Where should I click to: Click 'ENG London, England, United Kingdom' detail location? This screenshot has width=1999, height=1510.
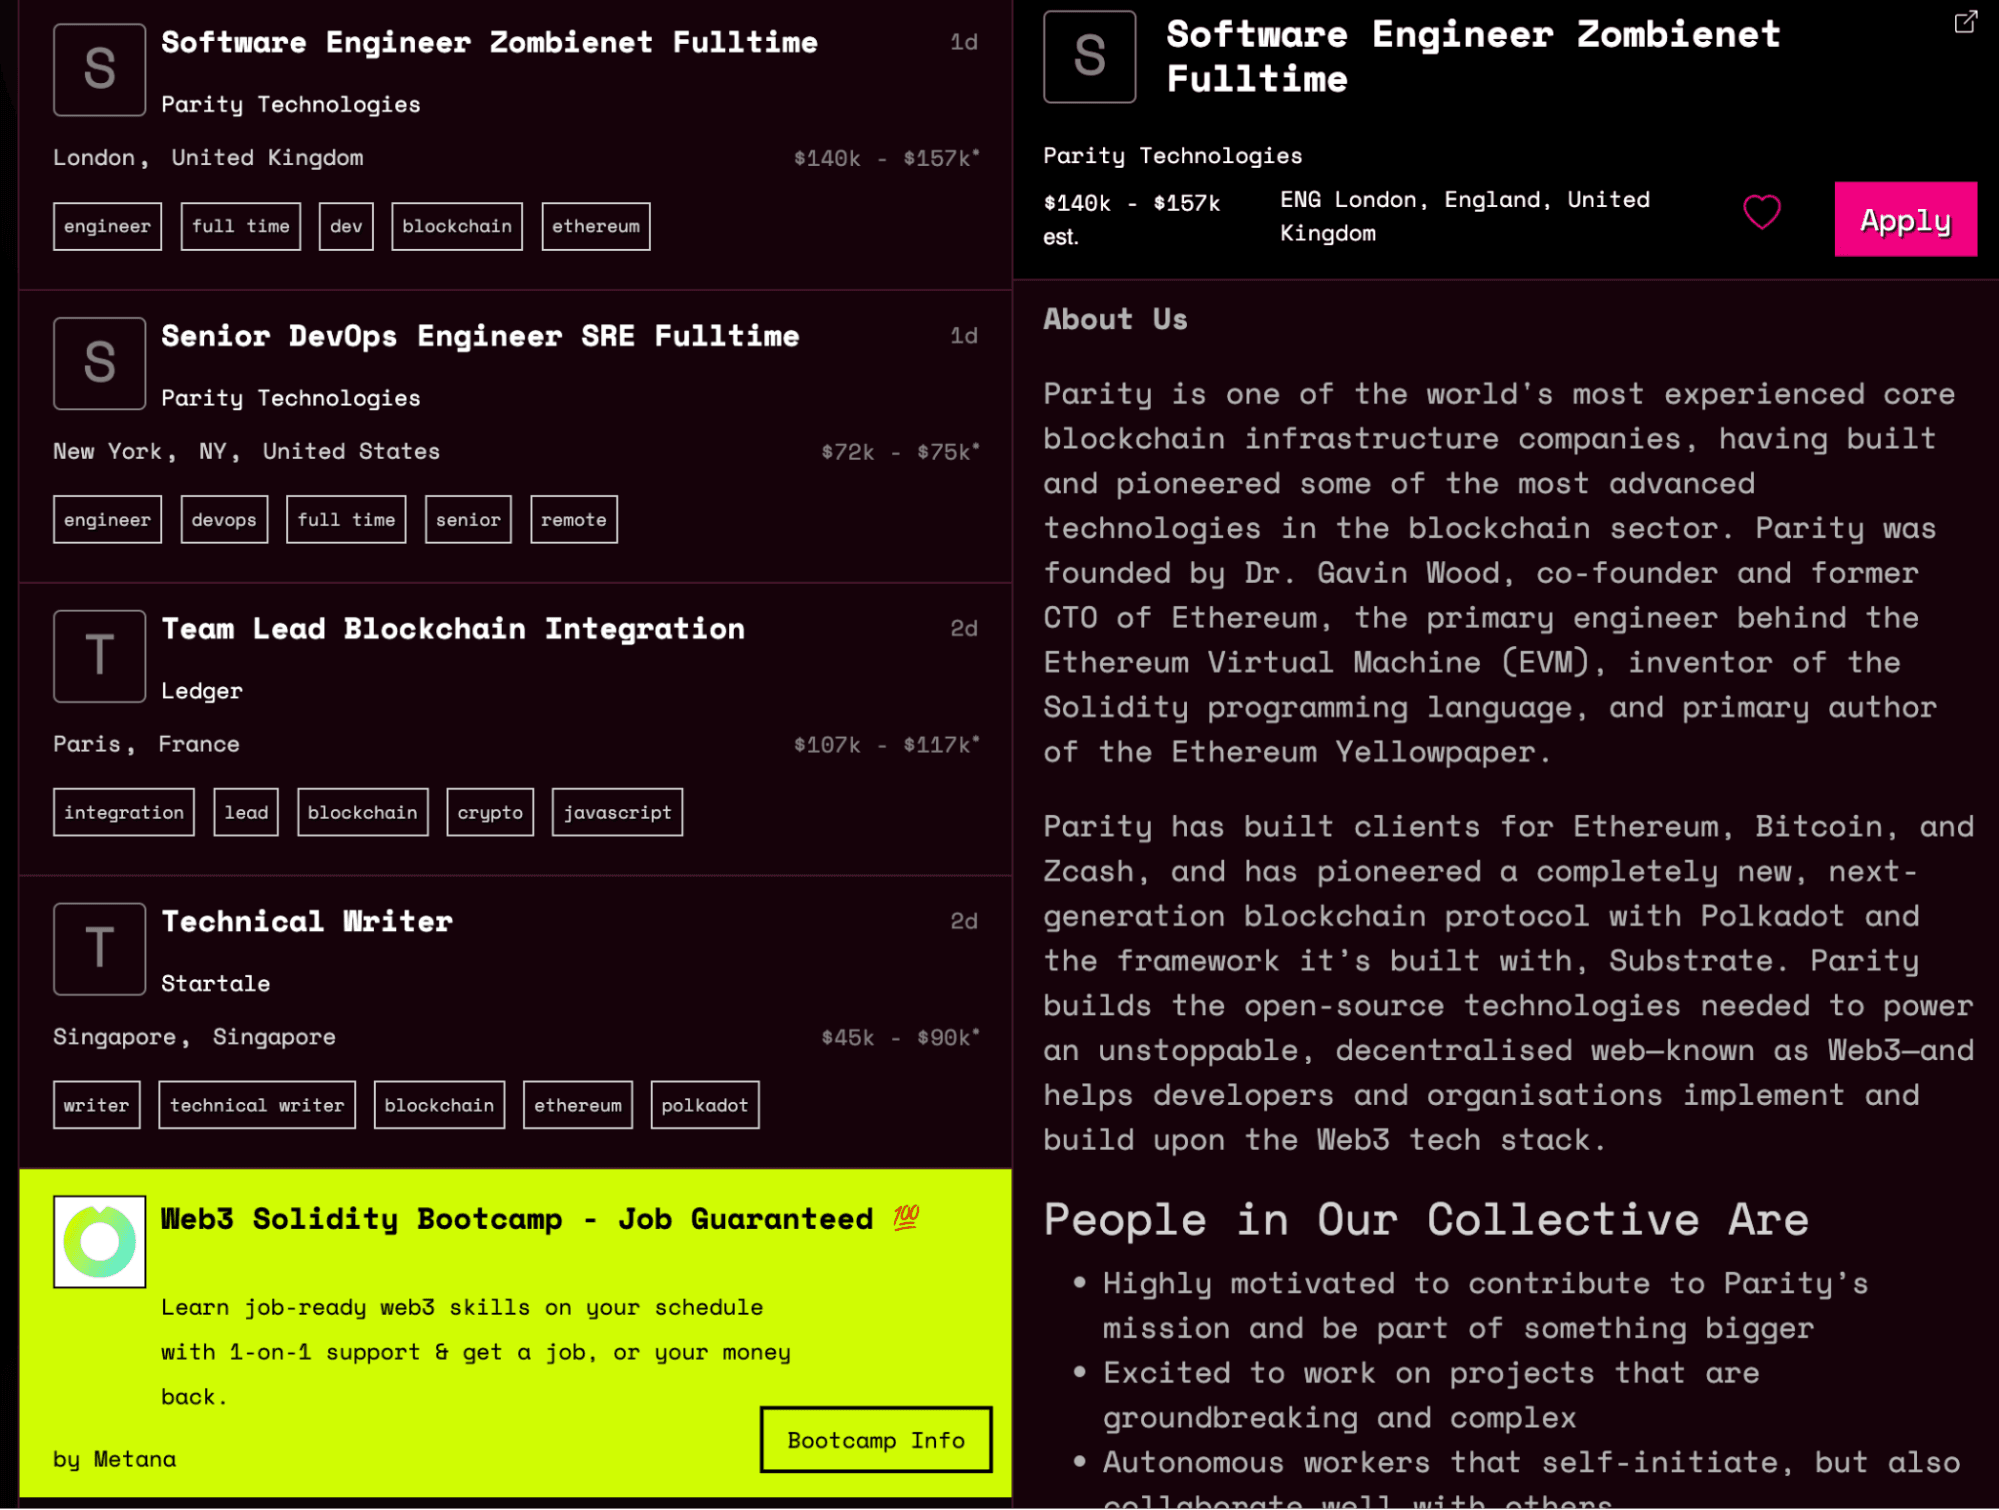click(1465, 216)
